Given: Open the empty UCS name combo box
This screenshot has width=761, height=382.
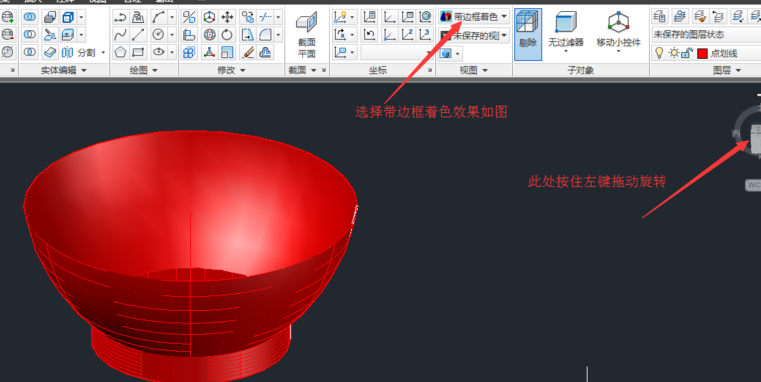Looking at the screenshot, I should (x=397, y=52).
